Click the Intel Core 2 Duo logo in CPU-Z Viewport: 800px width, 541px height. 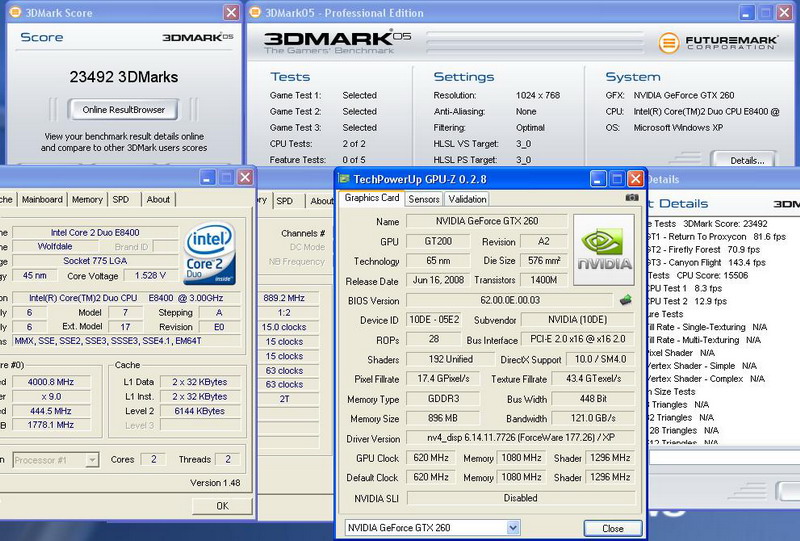coord(209,253)
